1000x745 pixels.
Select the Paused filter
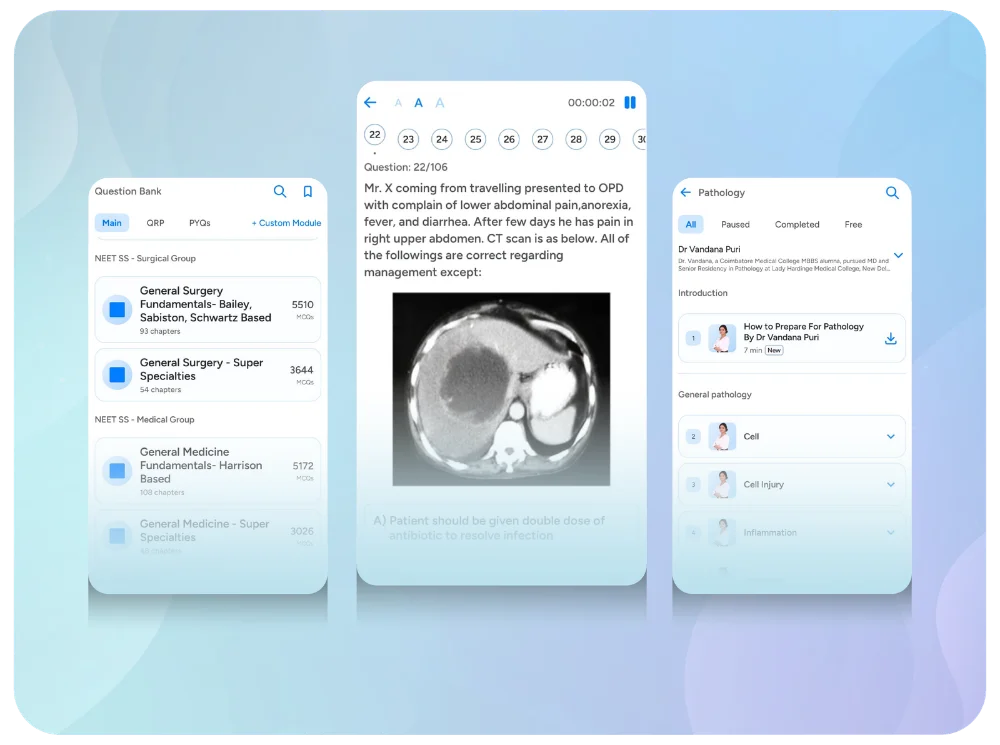735,225
